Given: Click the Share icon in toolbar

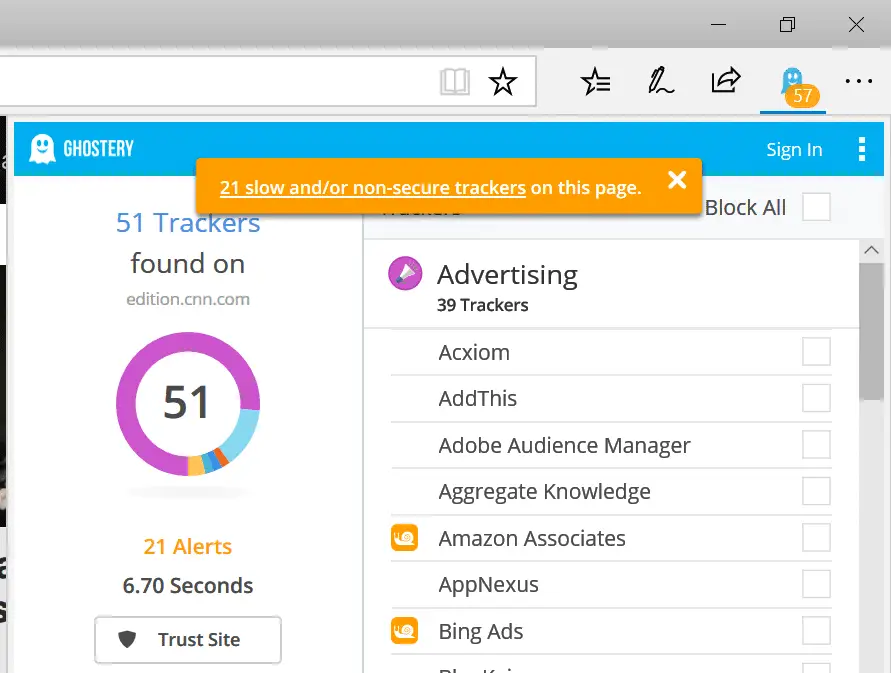Looking at the screenshot, I should click(x=726, y=80).
